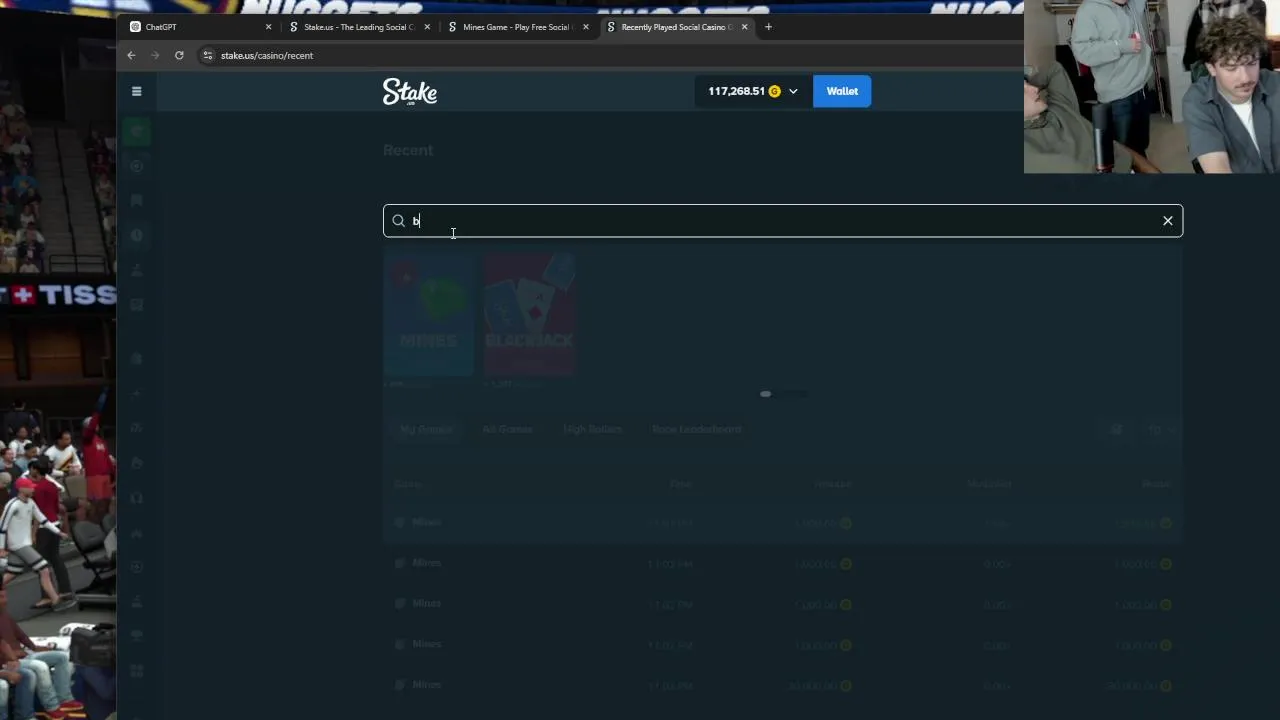Switch to the ChatGPT browser tab

pyautogui.click(x=200, y=27)
